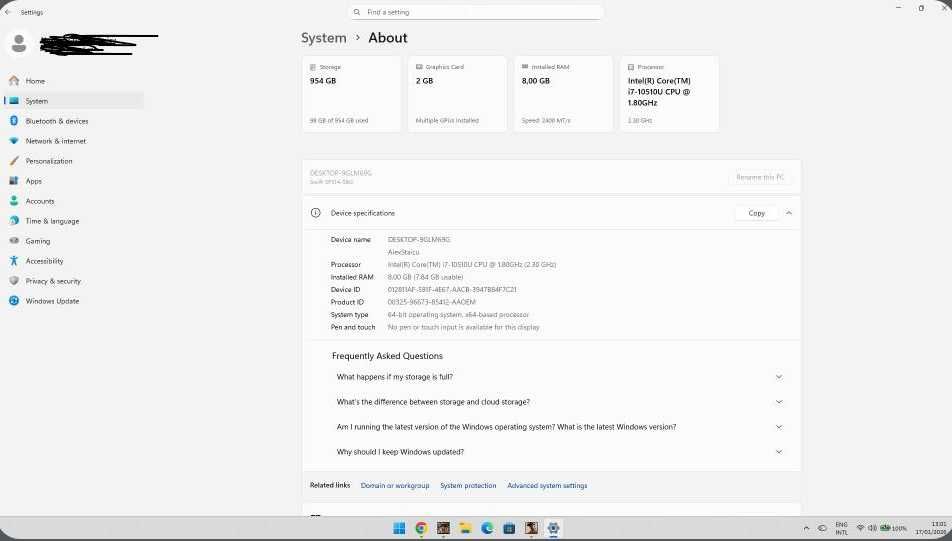952x541 pixels.
Task: Open Home in the sidebar
Action: (74, 81)
